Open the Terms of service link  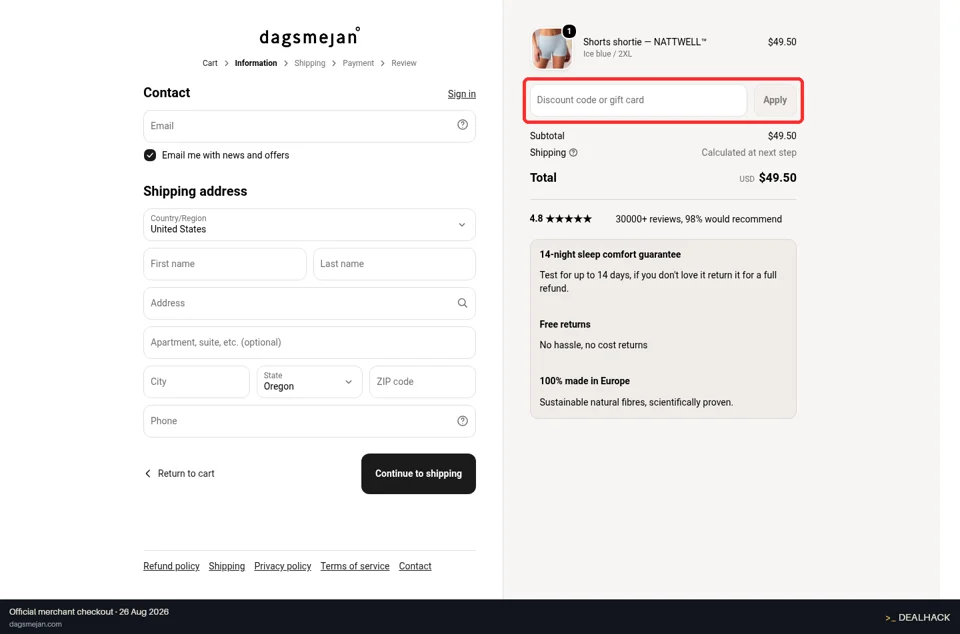[355, 566]
